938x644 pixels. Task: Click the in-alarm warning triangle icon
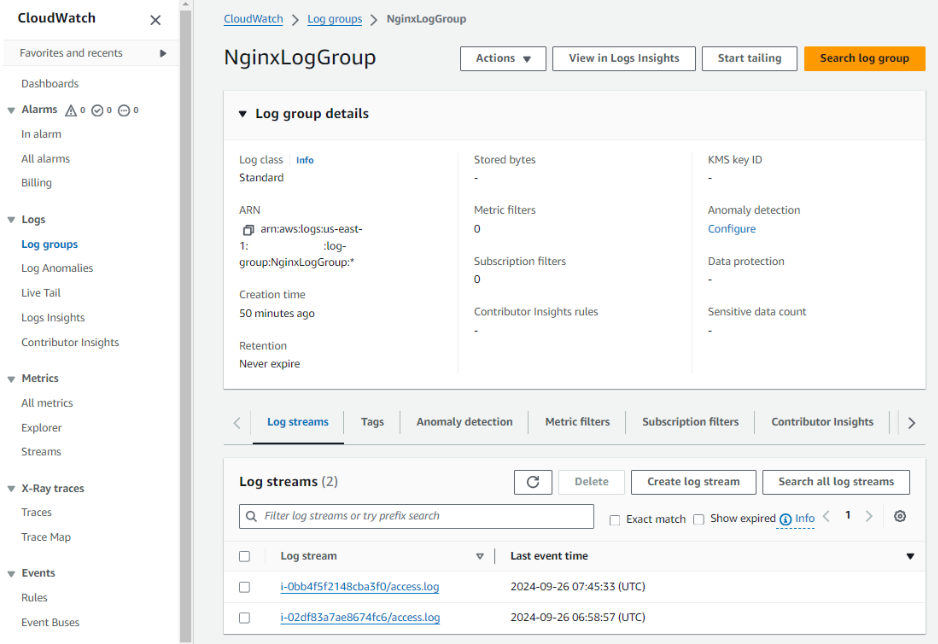pyautogui.click(x=71, y=110)
